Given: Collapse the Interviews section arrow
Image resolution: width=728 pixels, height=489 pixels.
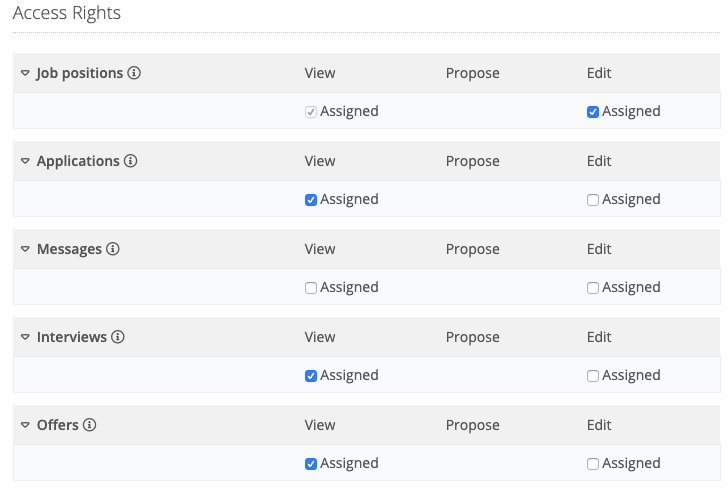Looking at the screenshot, I should point(25,337).
